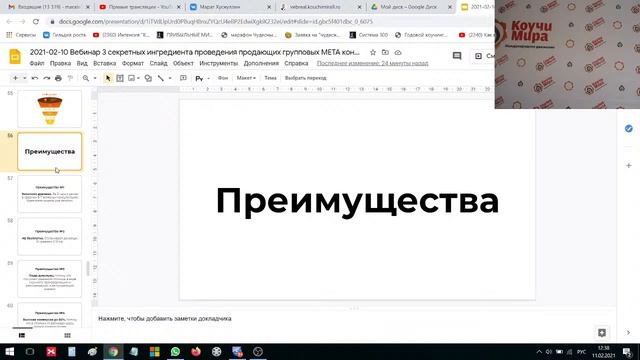Click the Zoom magnifier tool
Image resolution: width=640 pixels, height=360 pixels.
(x=86, y=78)
